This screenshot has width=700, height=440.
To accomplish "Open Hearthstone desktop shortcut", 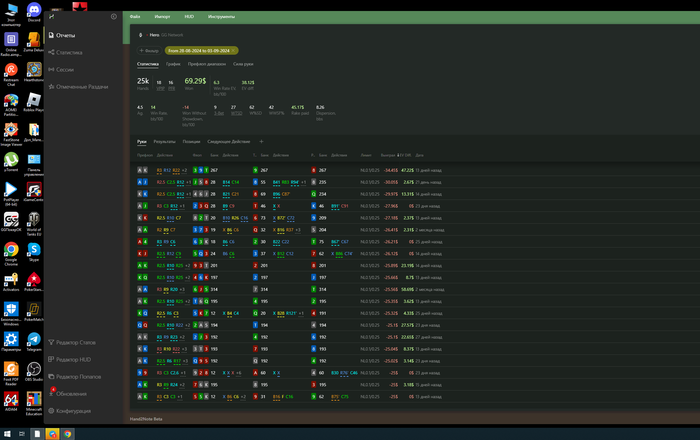I will [34, 72].
